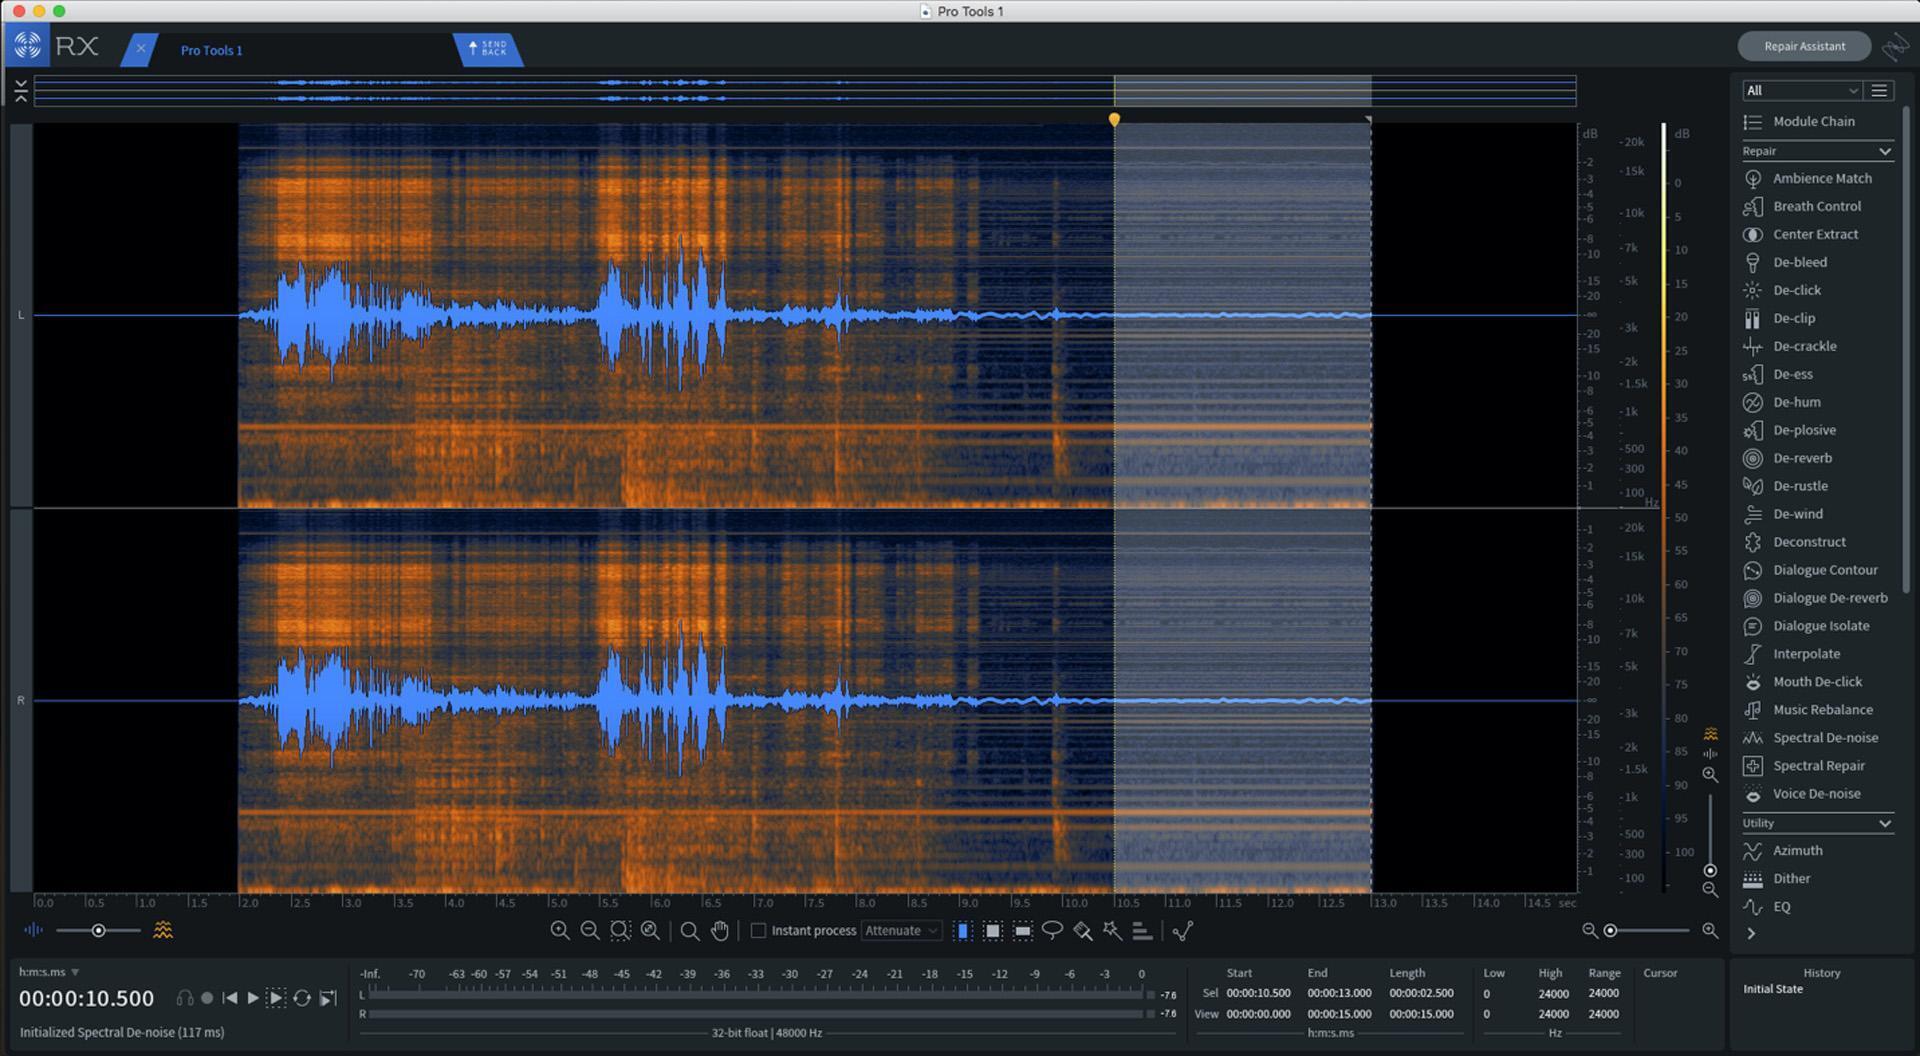Screen dimensions: 1920x1056
Task: Enable the Instant process checkbox
Action: click(759, 930)
